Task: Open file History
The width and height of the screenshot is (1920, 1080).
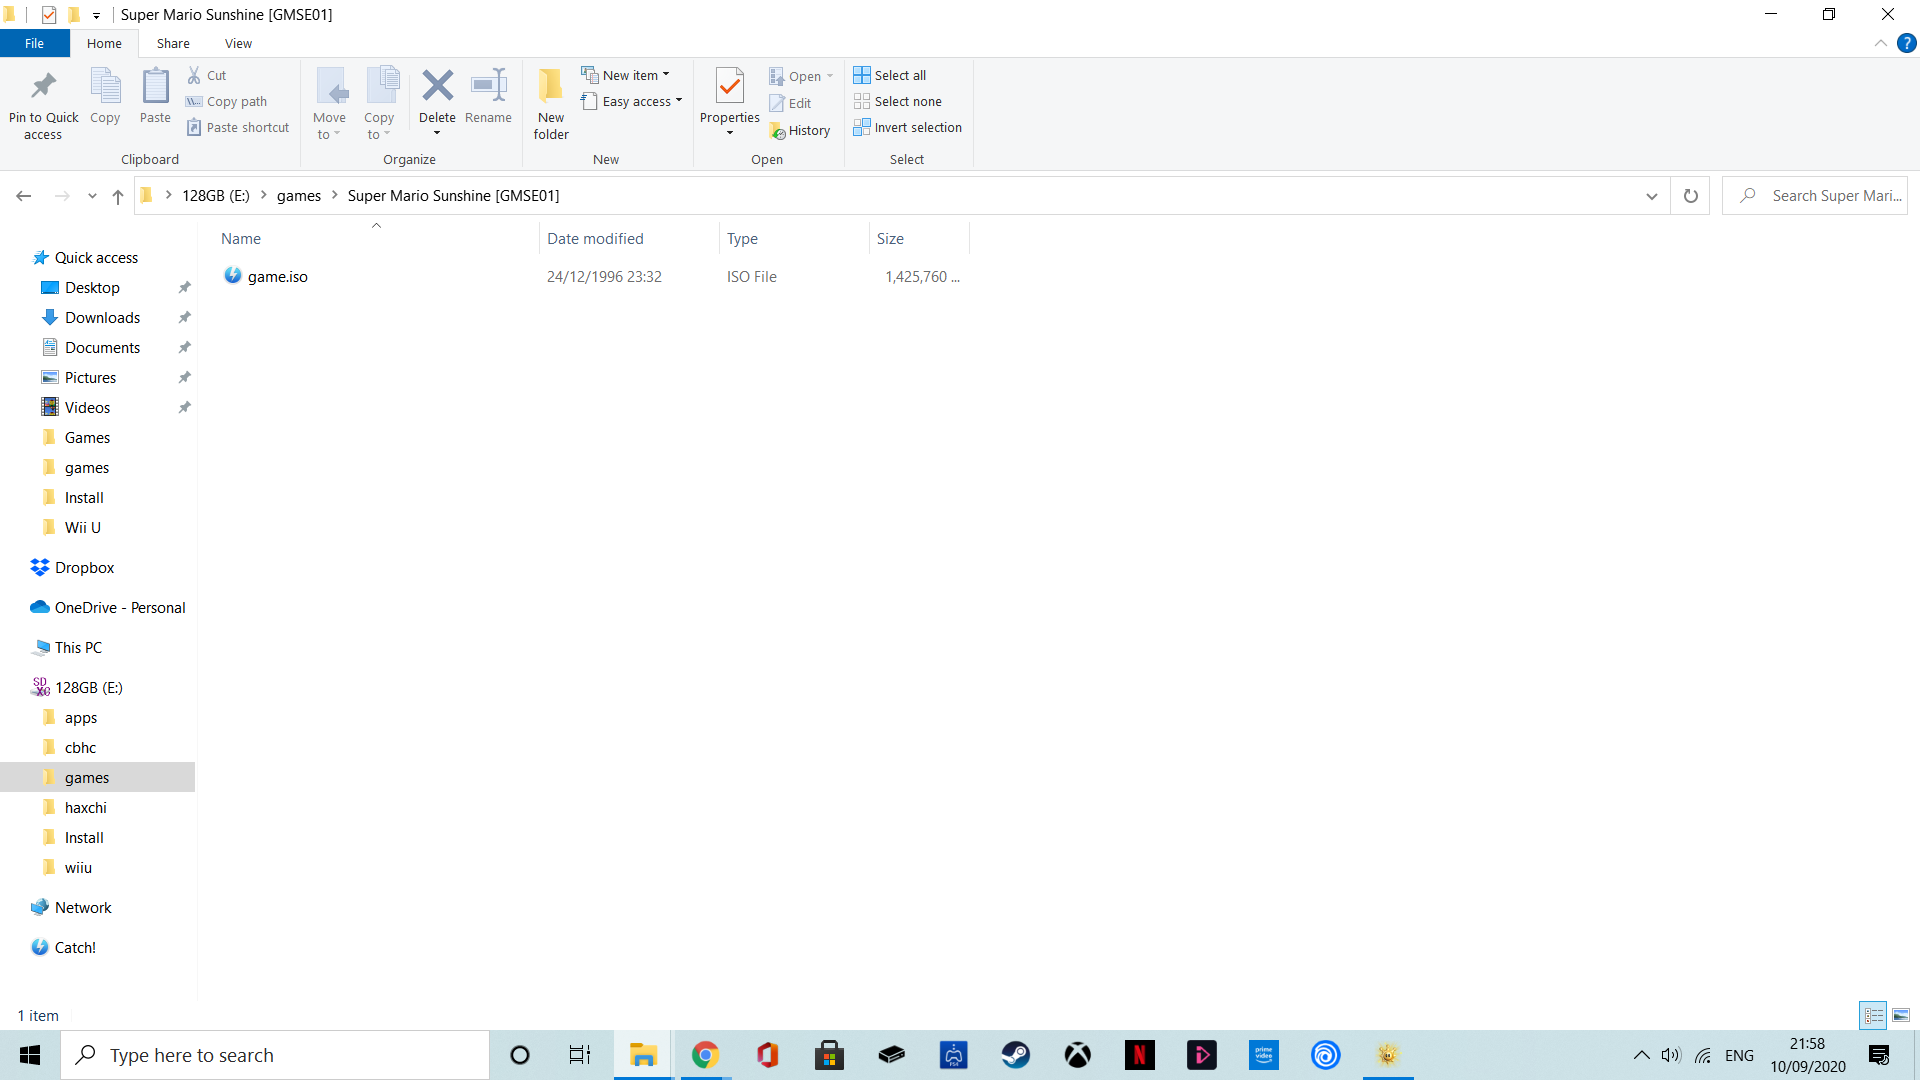Action: pos(800,130)
